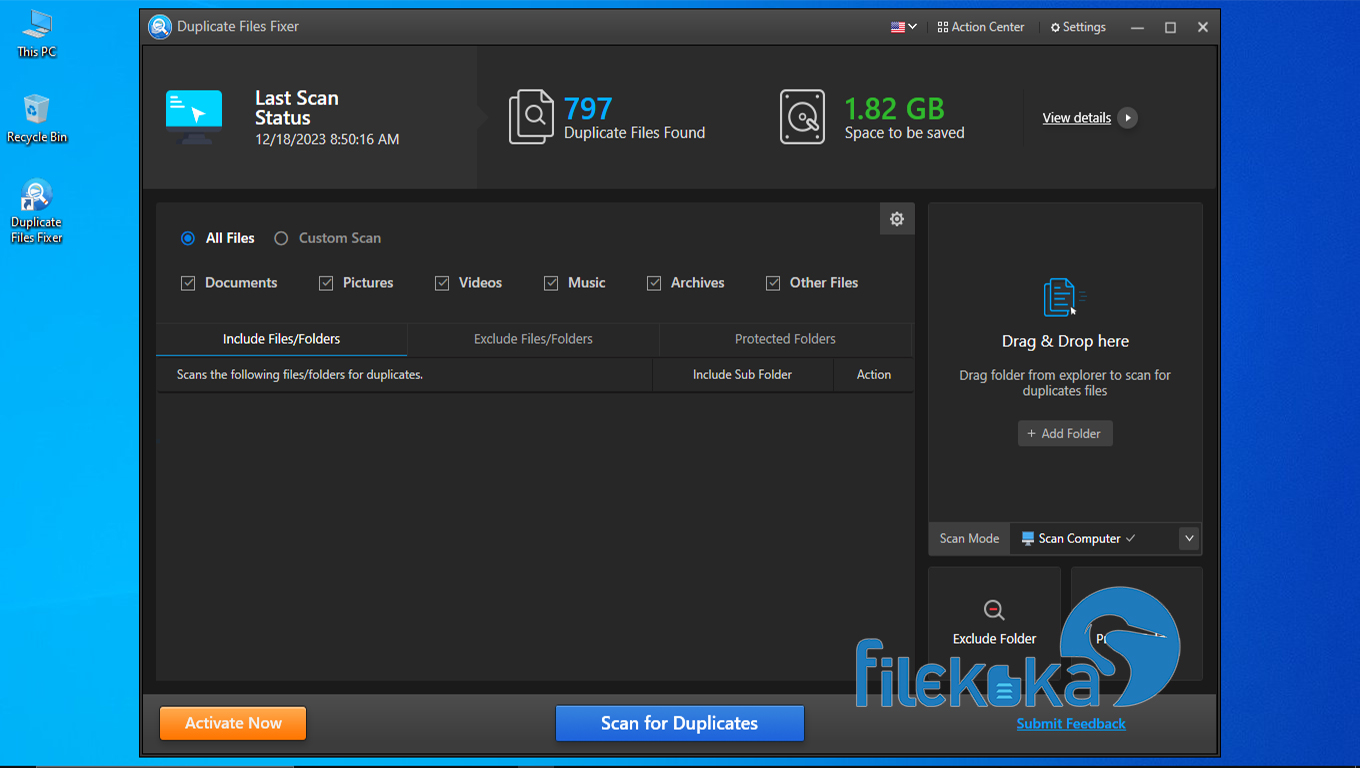The height and width of the screenshot is (768, 1360).
Task: Minimize the Duplicate Files Fixer window
Action: [x=1137, y=27]
